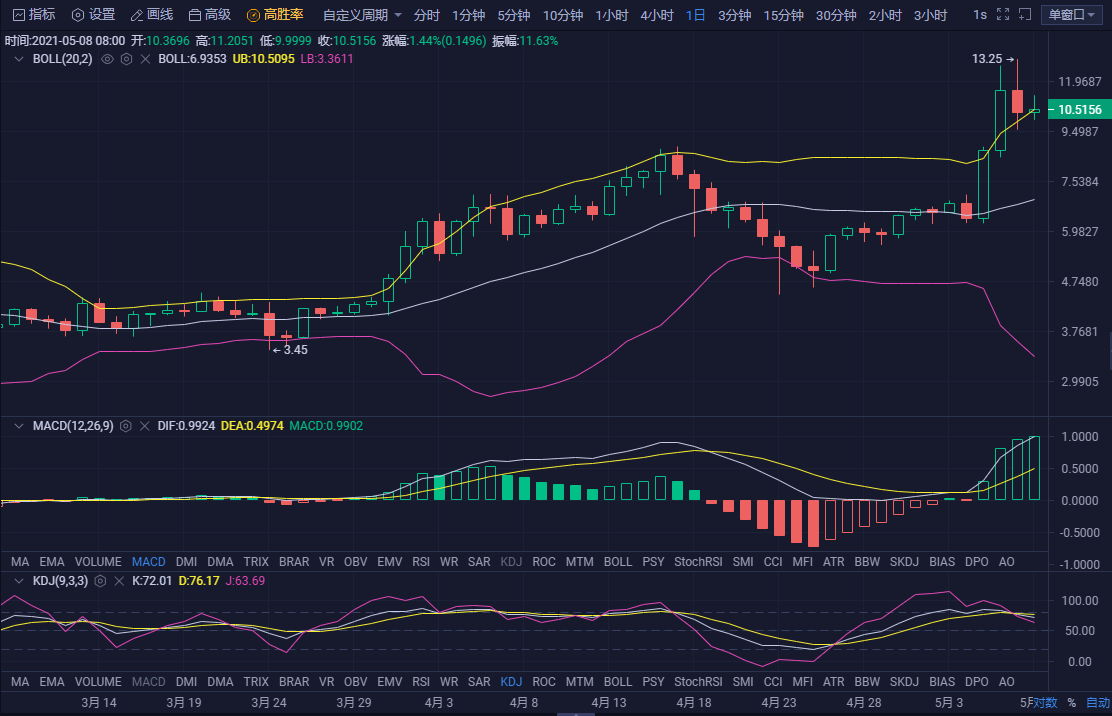Image resolution: width=1112 pixels, height=716 pixels.
Task: Select the RSI indicator in MACD panel row
Action: point(421,562)
